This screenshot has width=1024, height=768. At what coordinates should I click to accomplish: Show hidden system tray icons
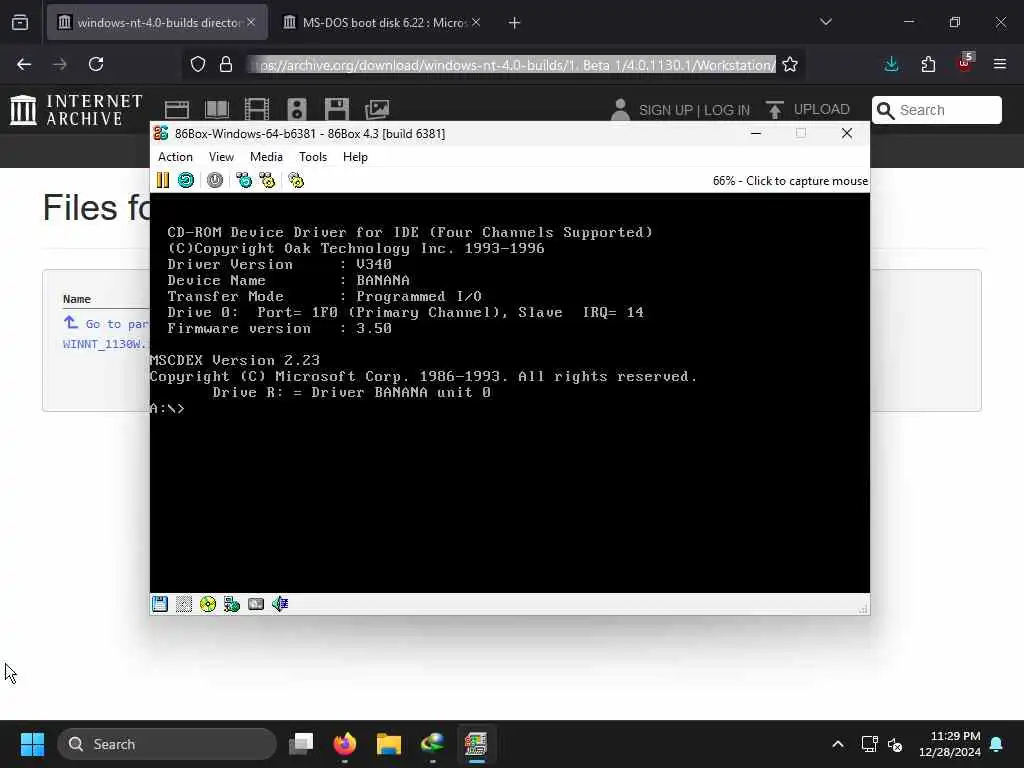coord(838,744)
